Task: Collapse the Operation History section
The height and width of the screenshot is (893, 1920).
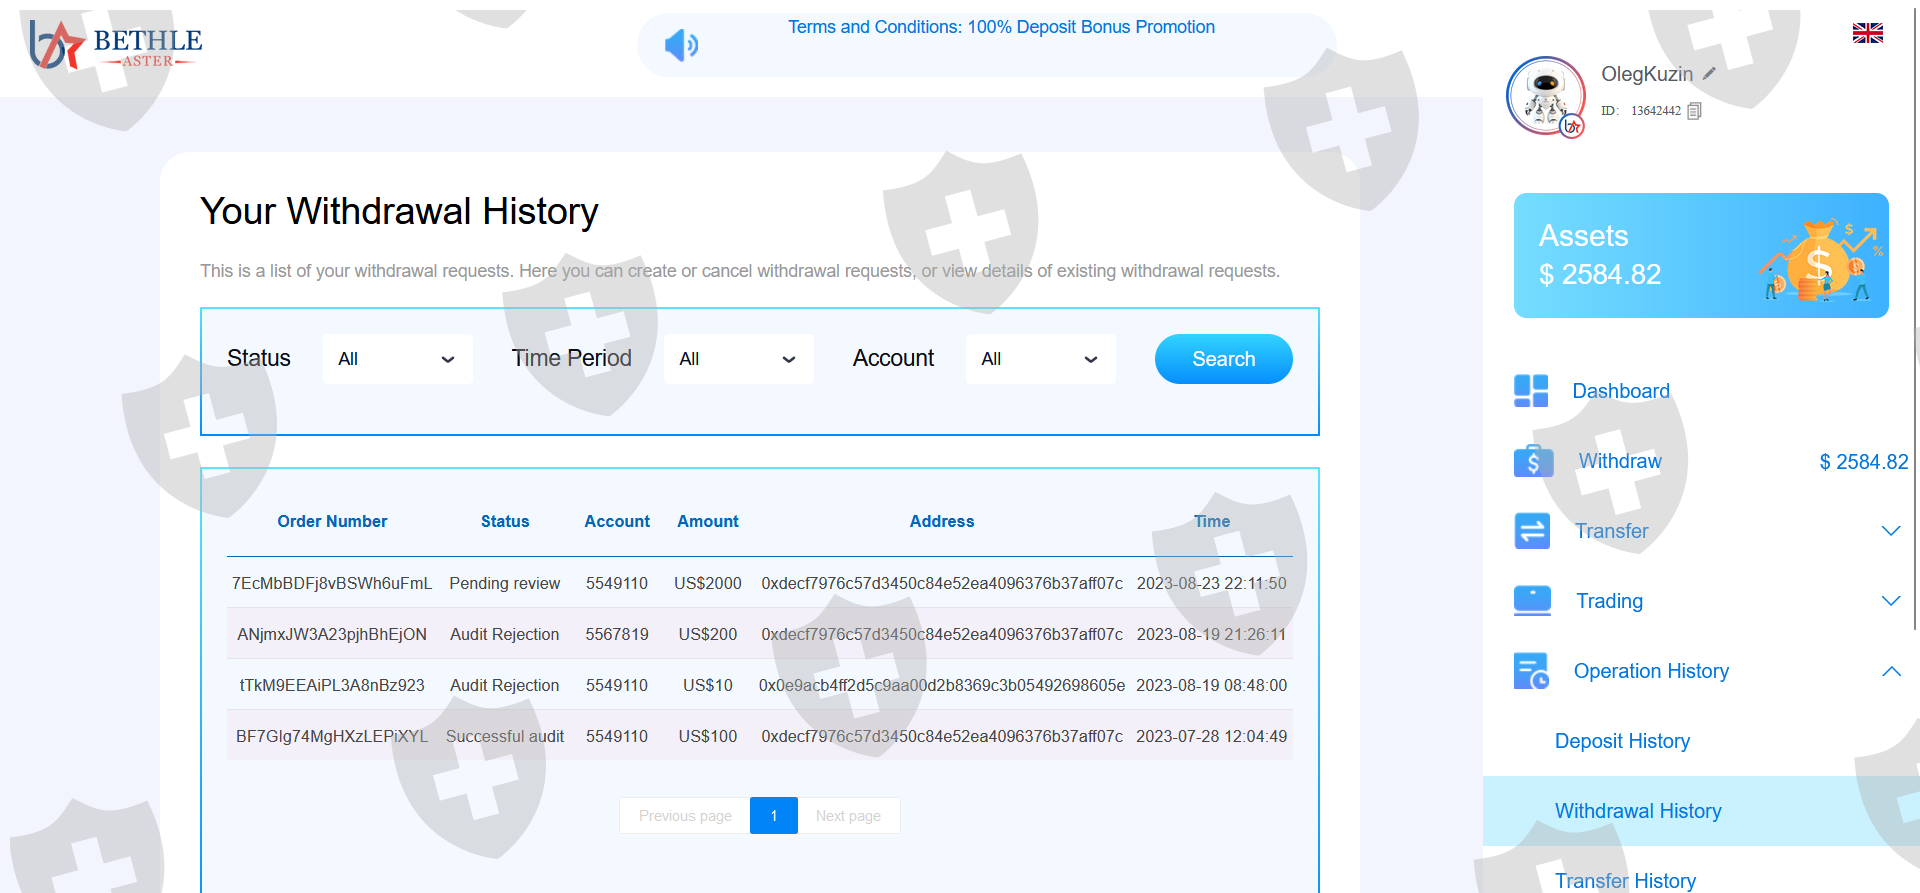Action: coord(1890,671)
